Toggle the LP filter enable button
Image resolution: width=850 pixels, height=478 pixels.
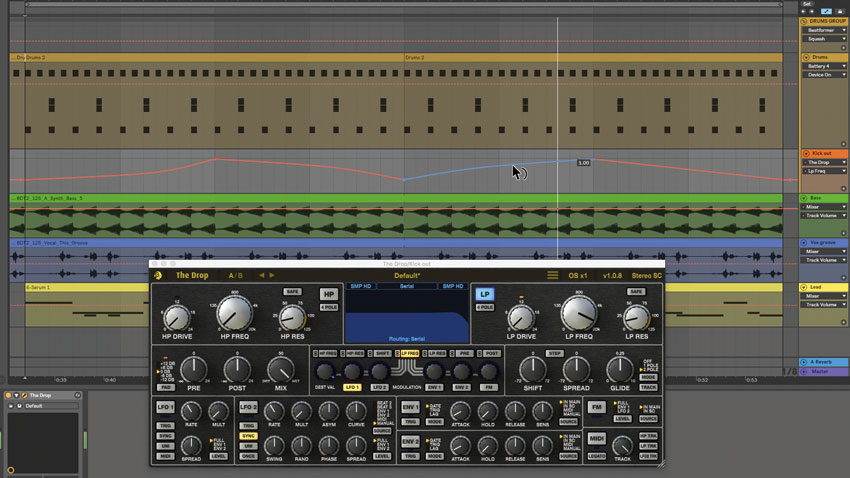(485, 294)
